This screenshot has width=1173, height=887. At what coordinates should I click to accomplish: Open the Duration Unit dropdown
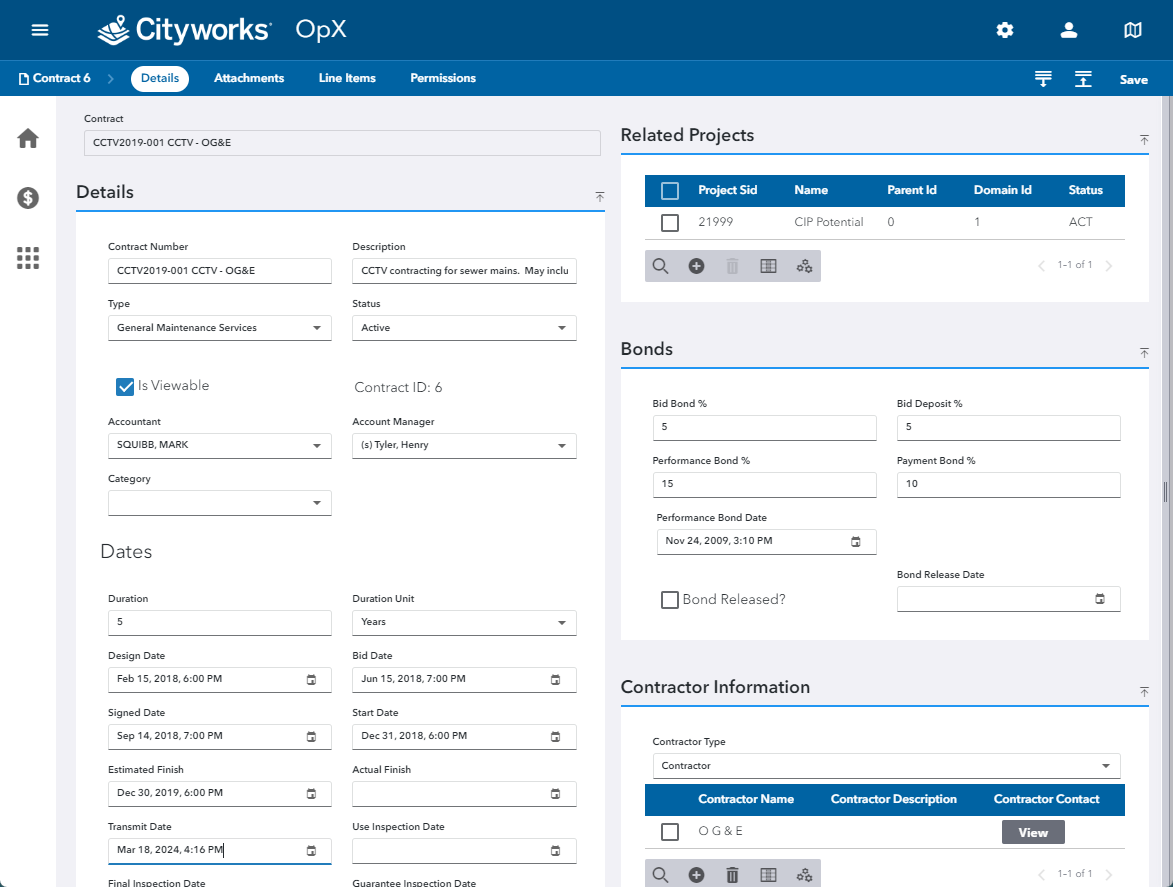pos(464,622)
